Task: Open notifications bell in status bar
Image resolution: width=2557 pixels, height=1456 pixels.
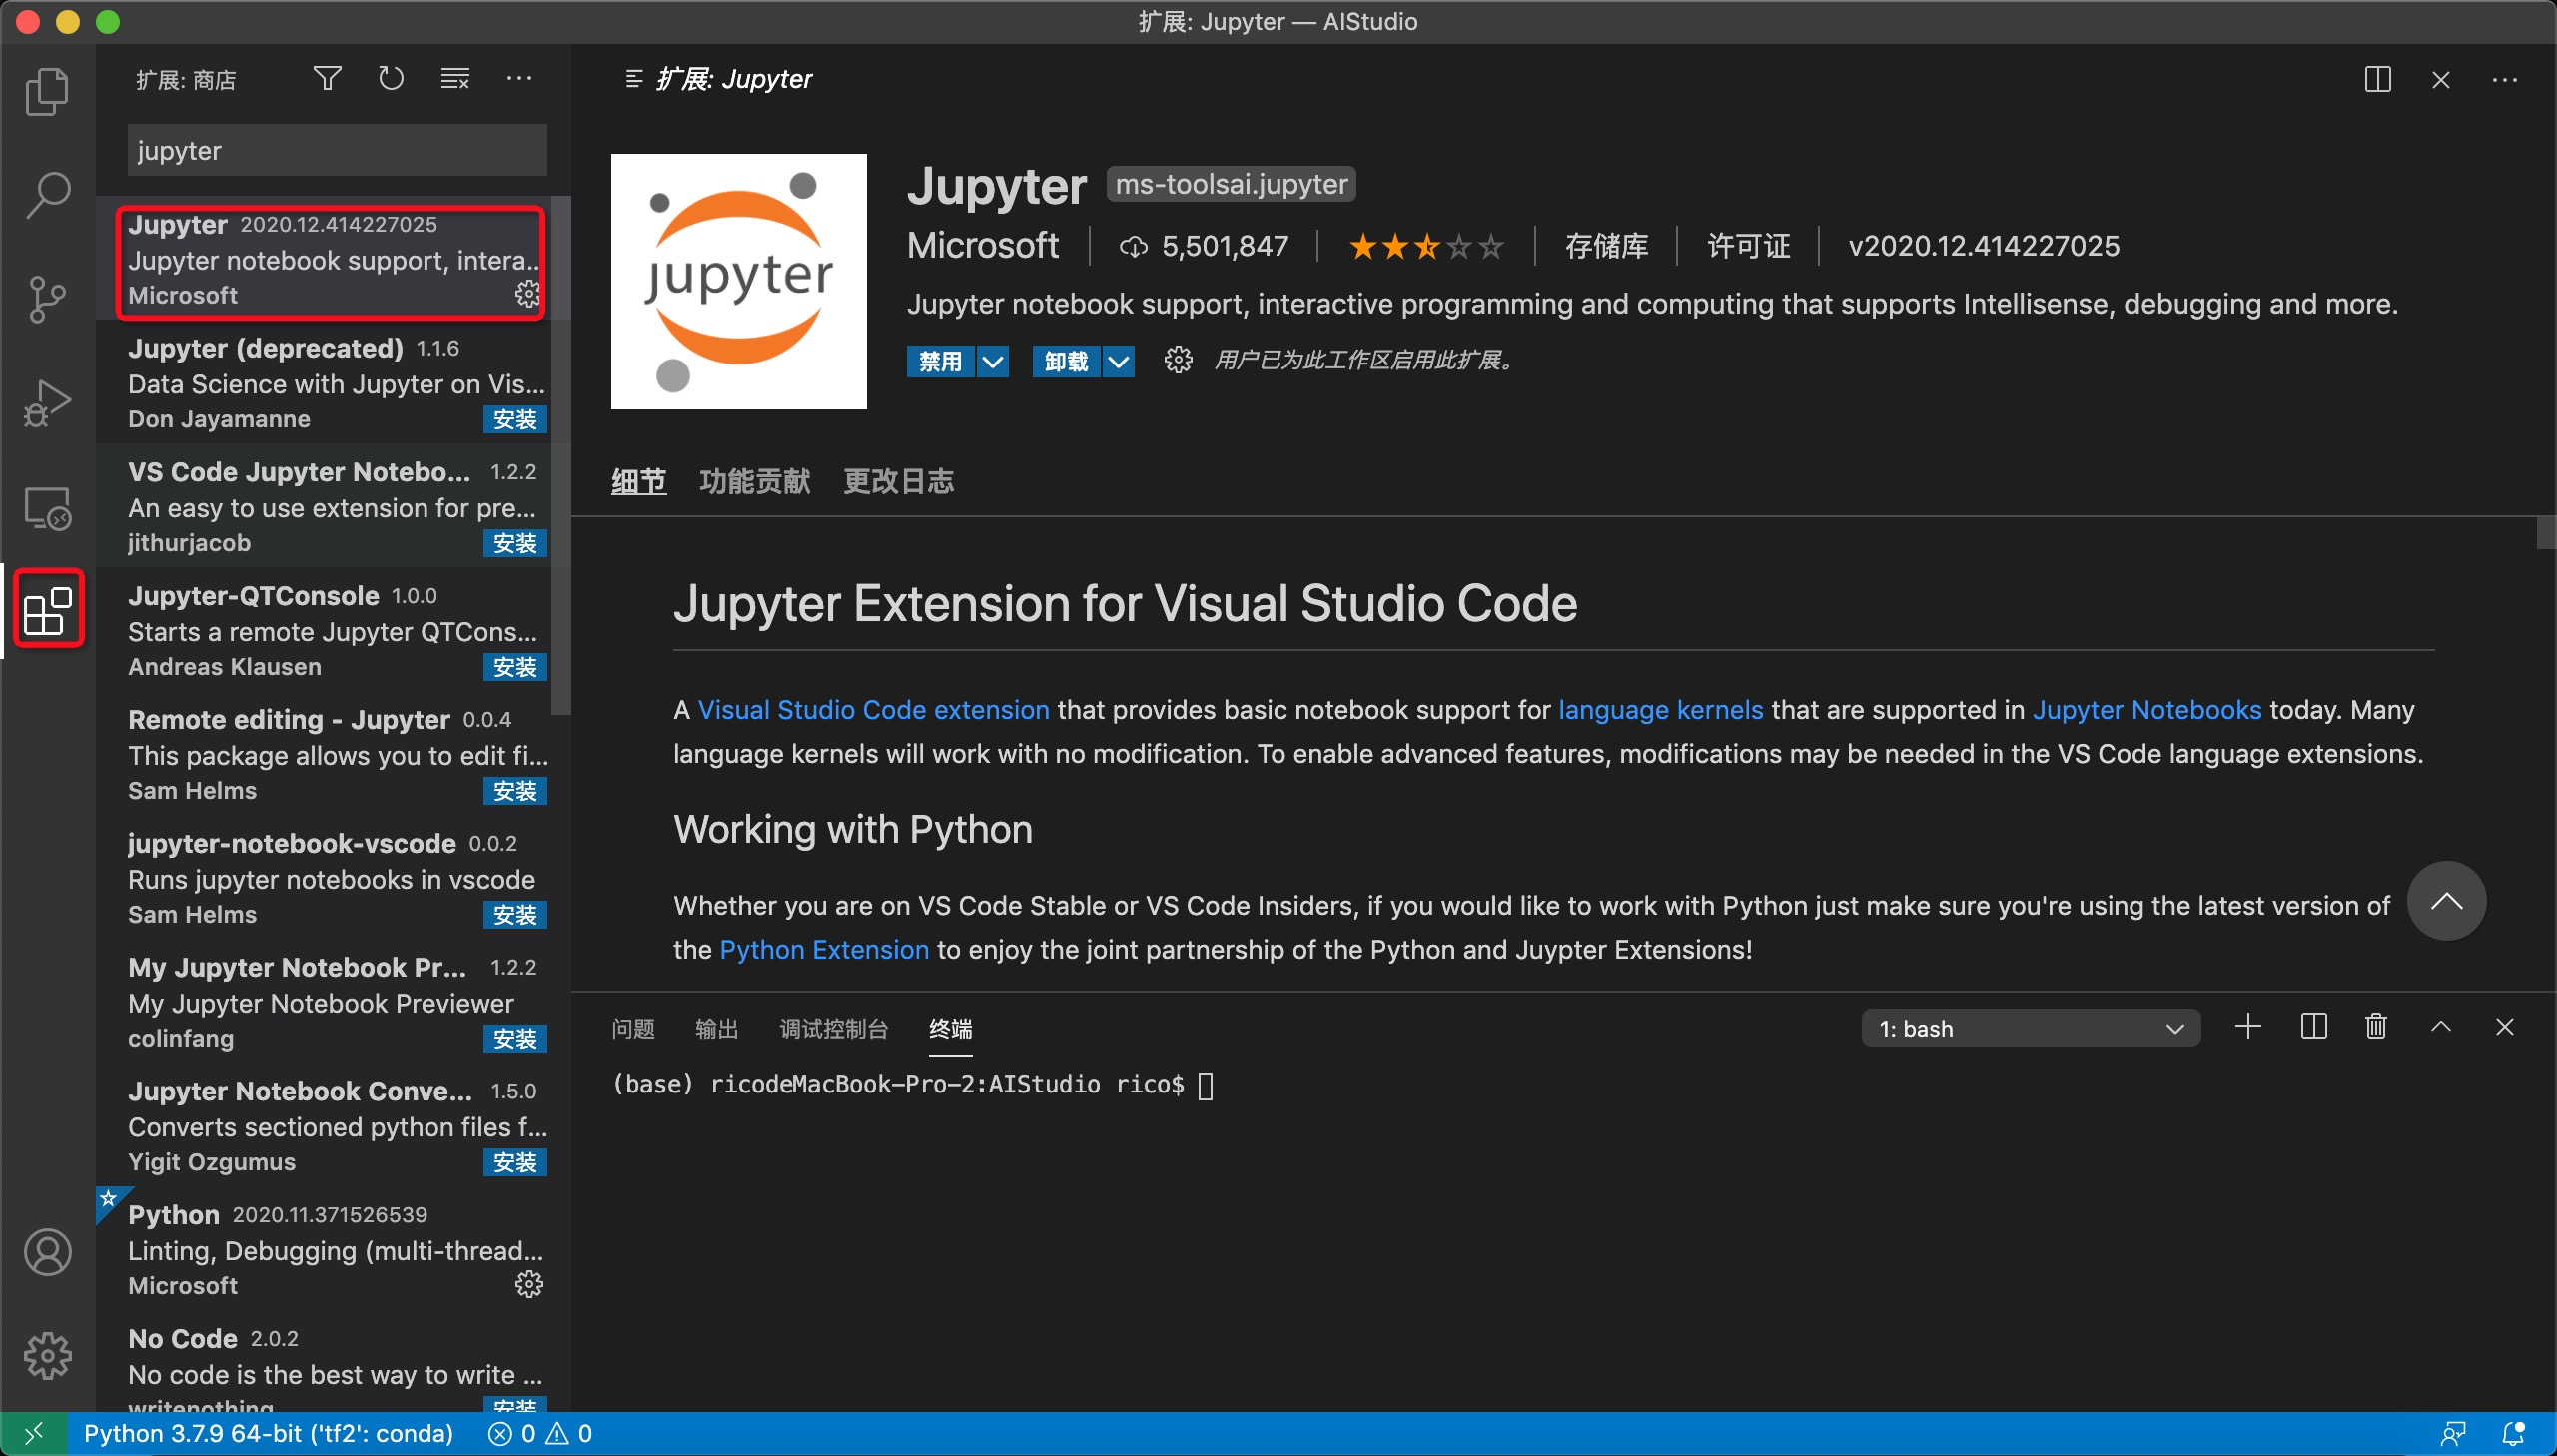Action: click(x=2514, y=1434)
